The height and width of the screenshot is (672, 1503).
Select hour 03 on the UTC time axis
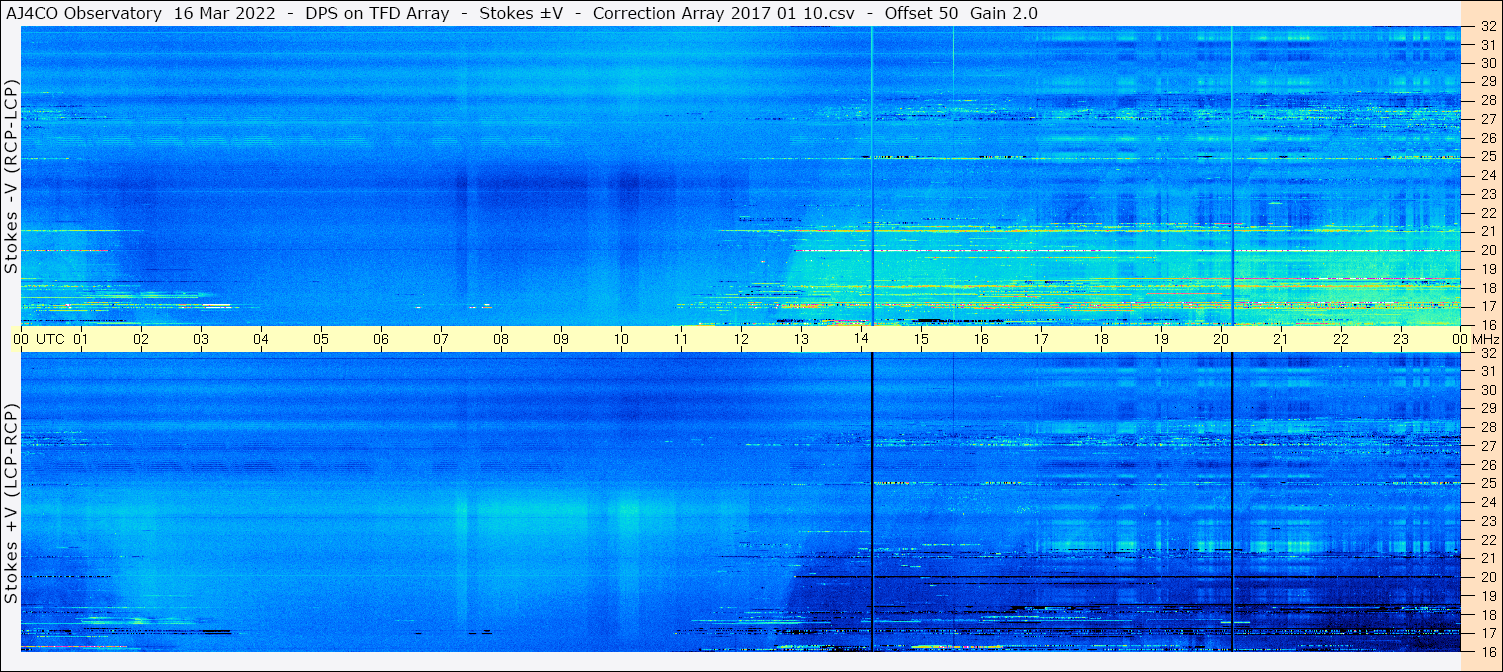(x=201, y=339)
